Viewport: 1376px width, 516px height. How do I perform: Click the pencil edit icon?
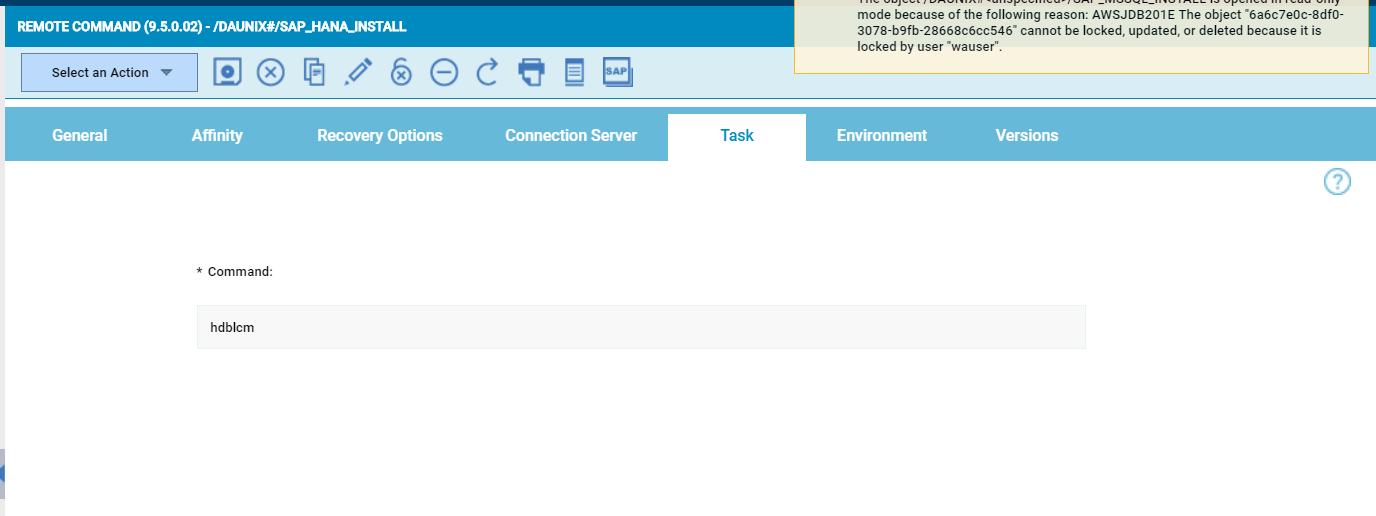point(358,72)
